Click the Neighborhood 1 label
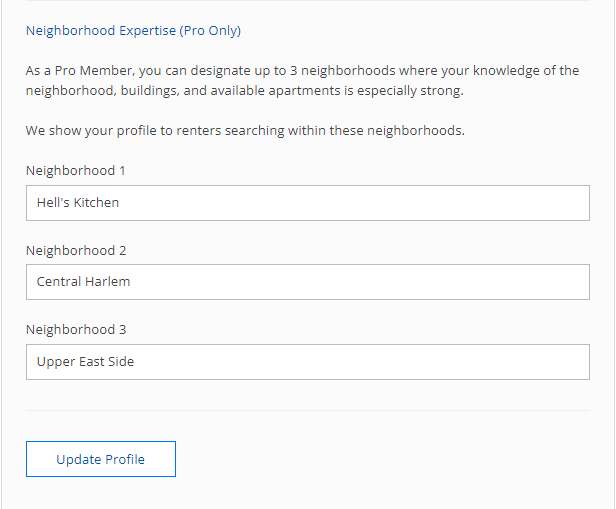This screenshot has height=509, width=616. pos(75,171)
